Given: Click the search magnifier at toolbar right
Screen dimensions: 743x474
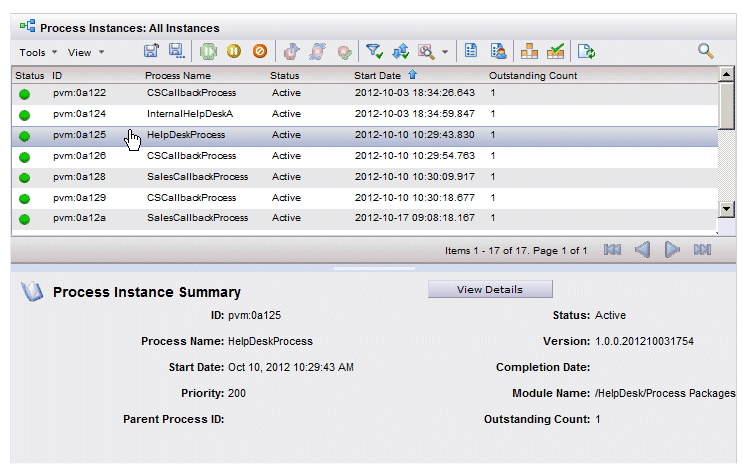Looking at the screenshot, I should point(705,51).
